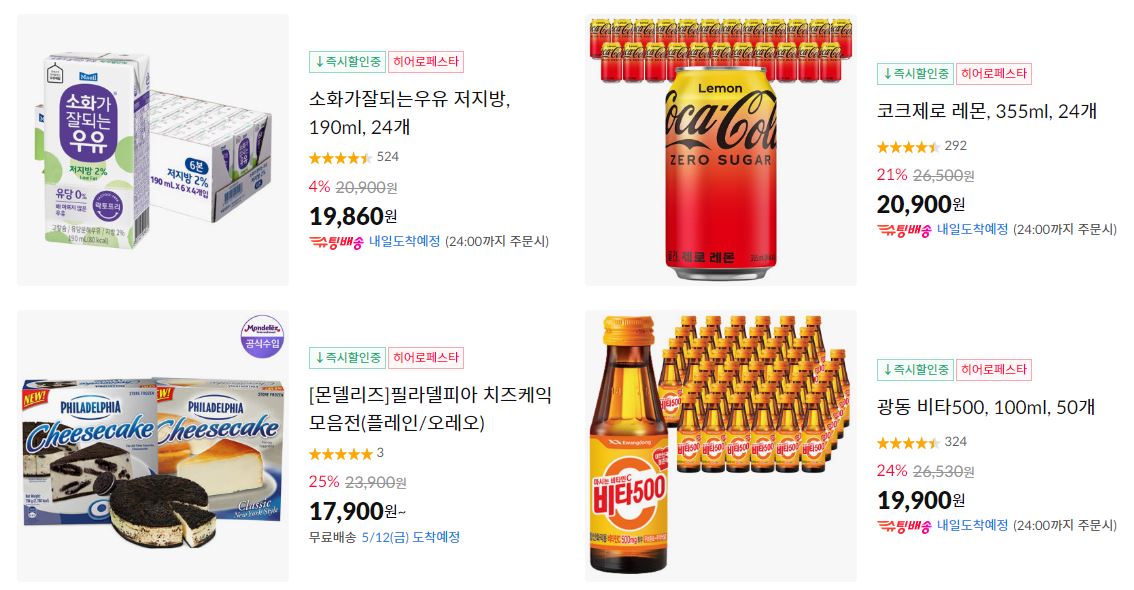Viewport: 1134px width, 590px height.
Task: Click the 19,860원 price on milk item
Action: click(353, 216)
